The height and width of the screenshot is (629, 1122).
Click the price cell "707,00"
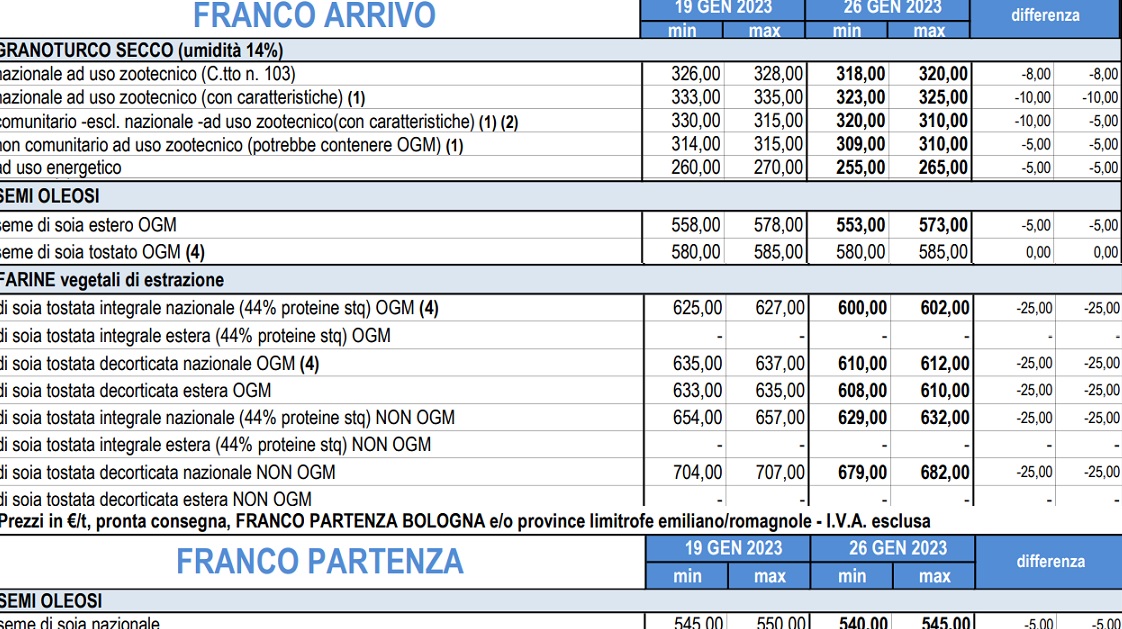coord(780,472)
